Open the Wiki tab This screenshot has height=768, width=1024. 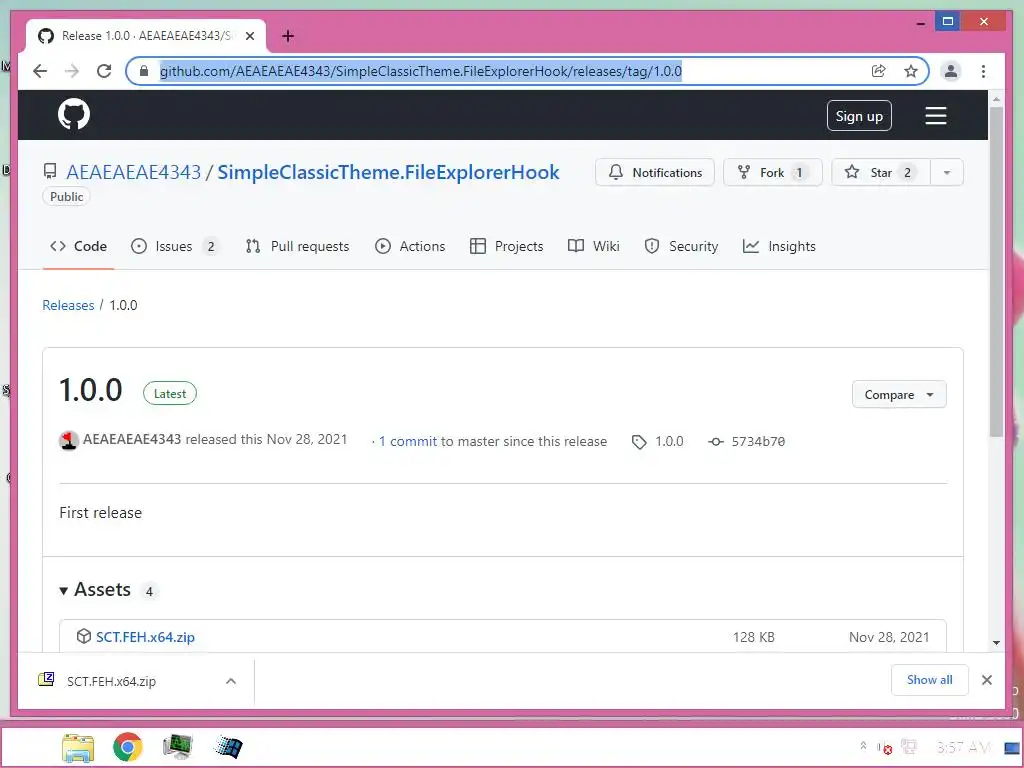click(x=594, y=246)
